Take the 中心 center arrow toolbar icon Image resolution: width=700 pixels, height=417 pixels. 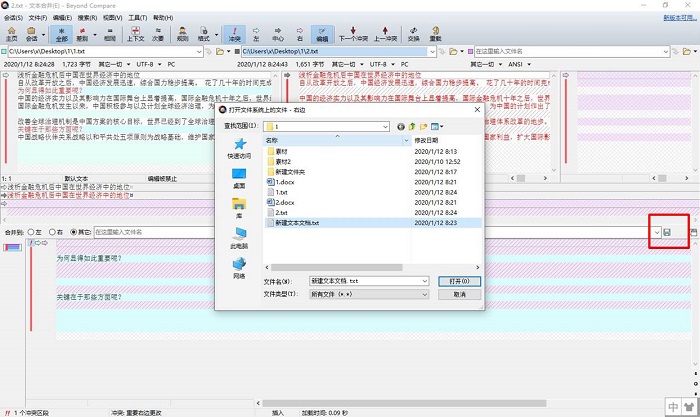tap(278, 34)
